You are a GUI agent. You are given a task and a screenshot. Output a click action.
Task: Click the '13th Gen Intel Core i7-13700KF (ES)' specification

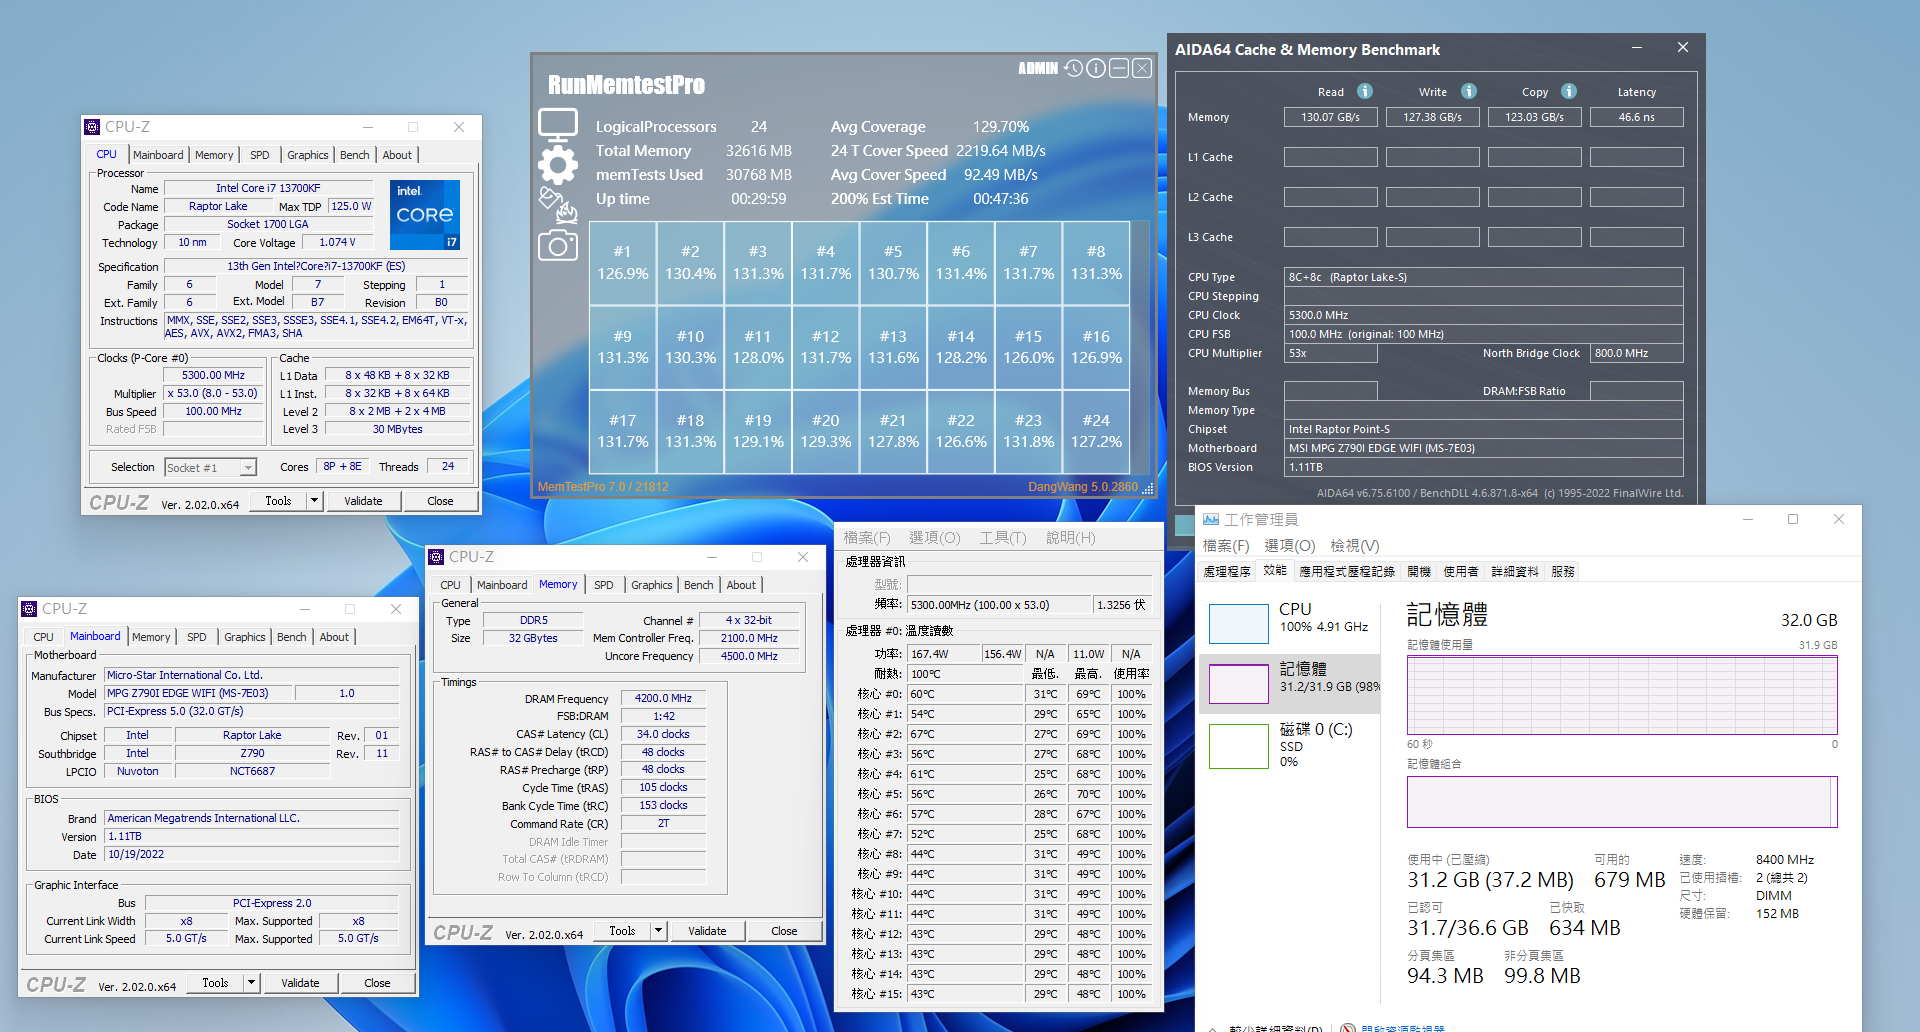[316, 266]
